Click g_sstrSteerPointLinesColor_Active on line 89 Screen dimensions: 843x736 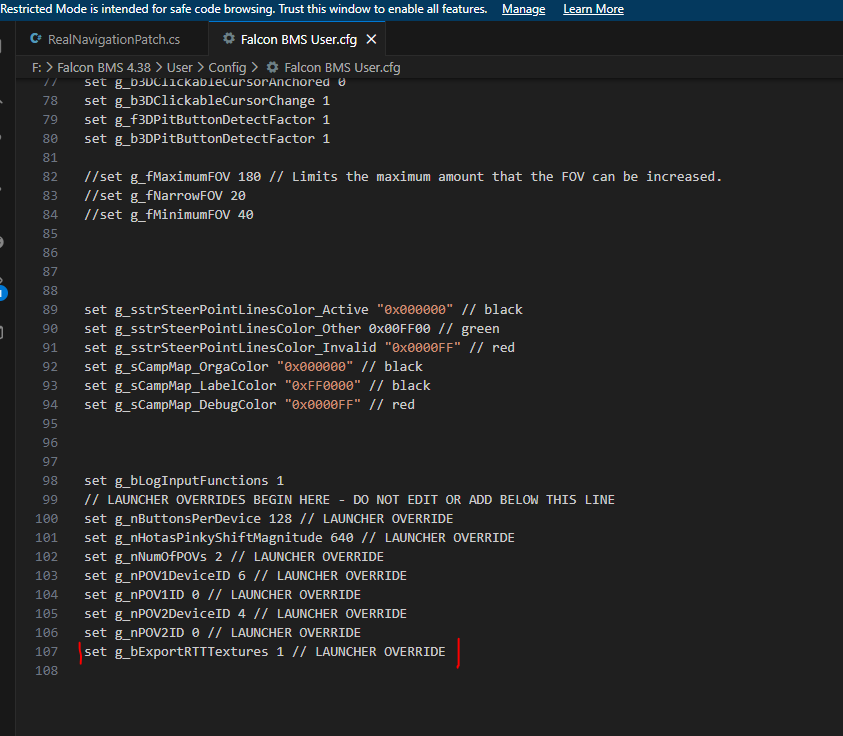pyautogui.click(x=241, y=310)
